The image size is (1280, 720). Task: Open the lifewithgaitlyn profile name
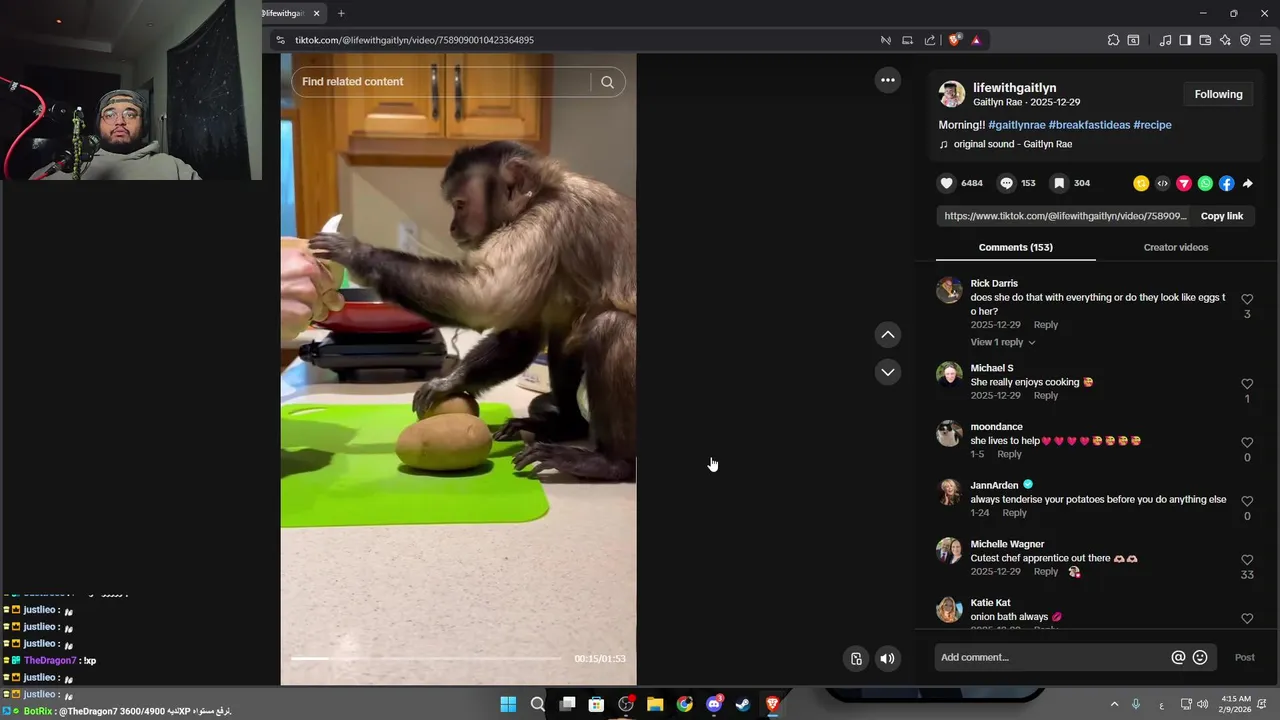(x=1014, y=88)
